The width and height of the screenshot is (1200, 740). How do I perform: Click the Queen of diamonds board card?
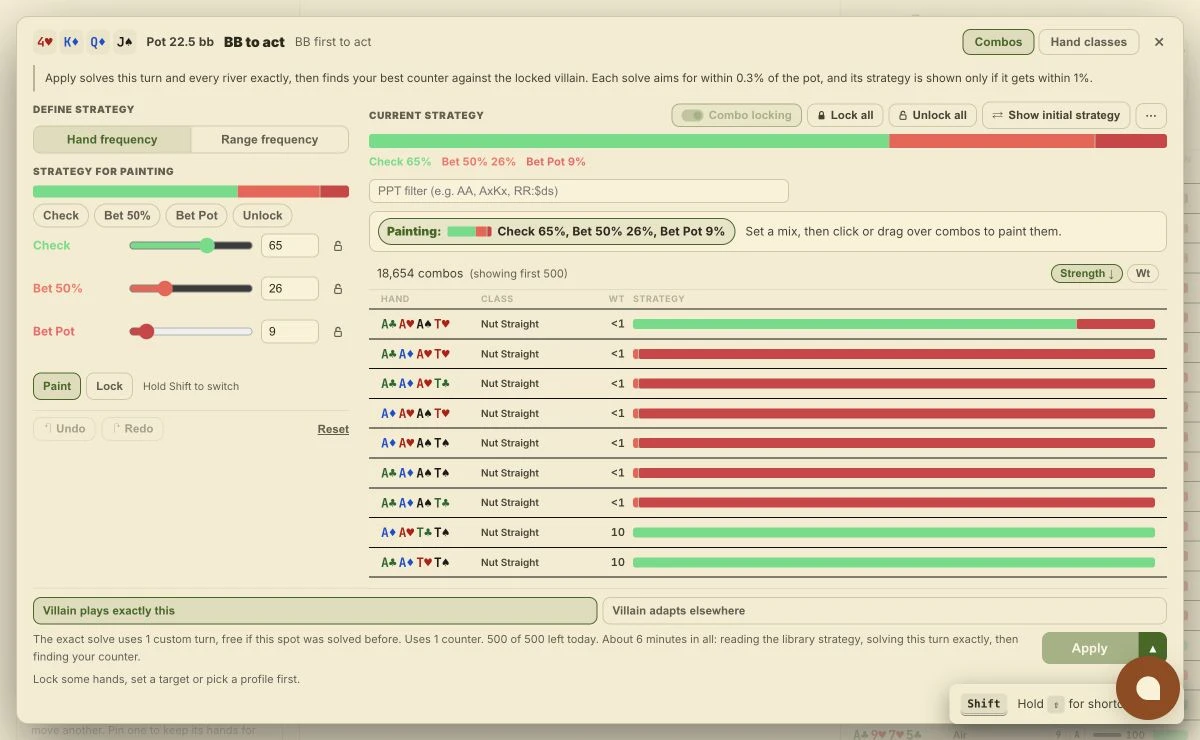tap(97, 42)
